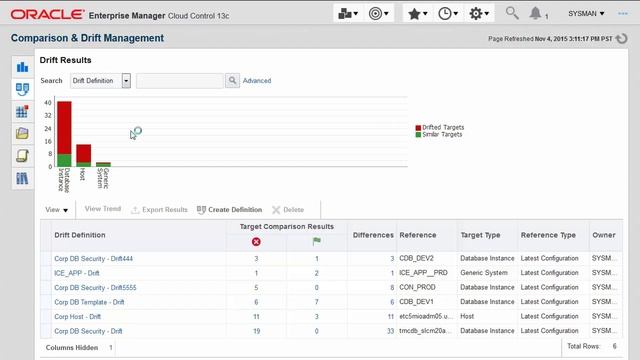Sort by Reference Type column header

[548, 235]
